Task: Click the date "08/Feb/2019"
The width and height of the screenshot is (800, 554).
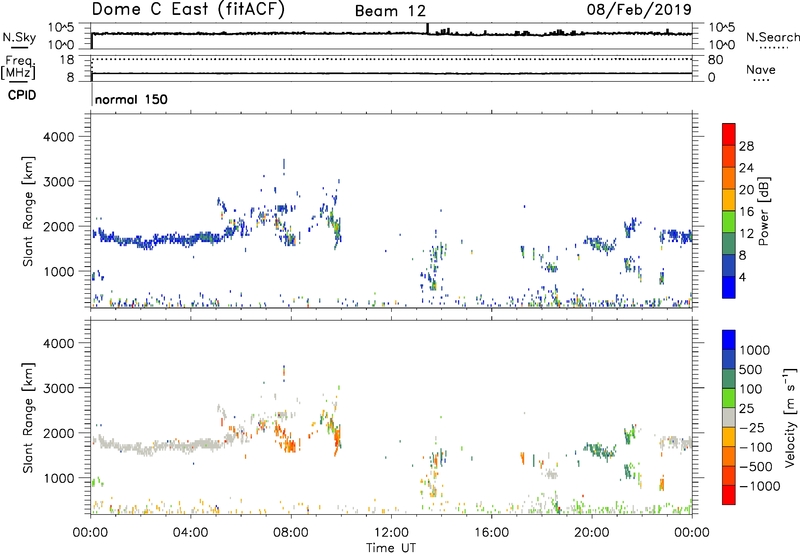Action: (x=639, y=10)
